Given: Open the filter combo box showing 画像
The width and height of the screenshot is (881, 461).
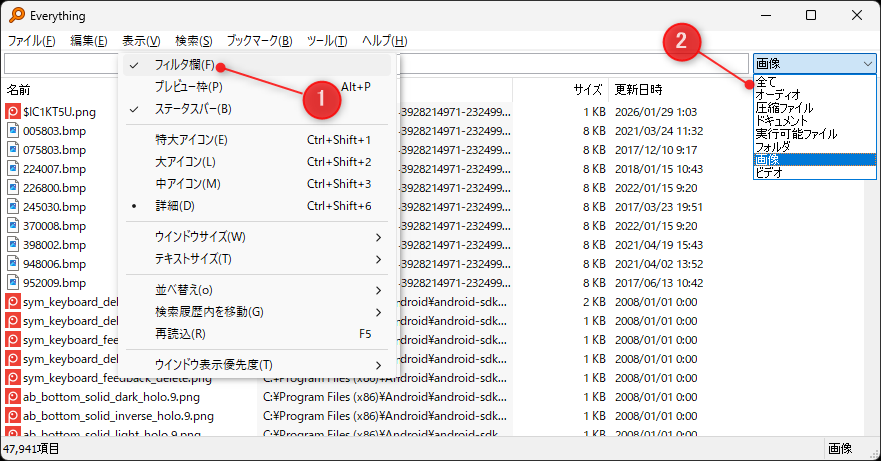Looking at the screenshot, I should click(x=815, y=64).
